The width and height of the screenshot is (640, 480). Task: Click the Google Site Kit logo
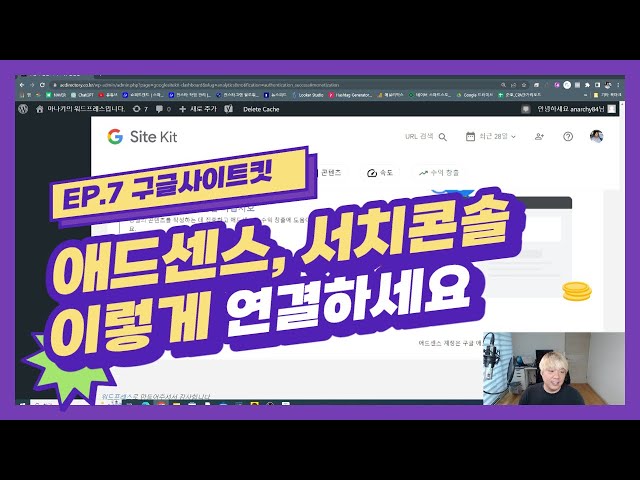142,137
